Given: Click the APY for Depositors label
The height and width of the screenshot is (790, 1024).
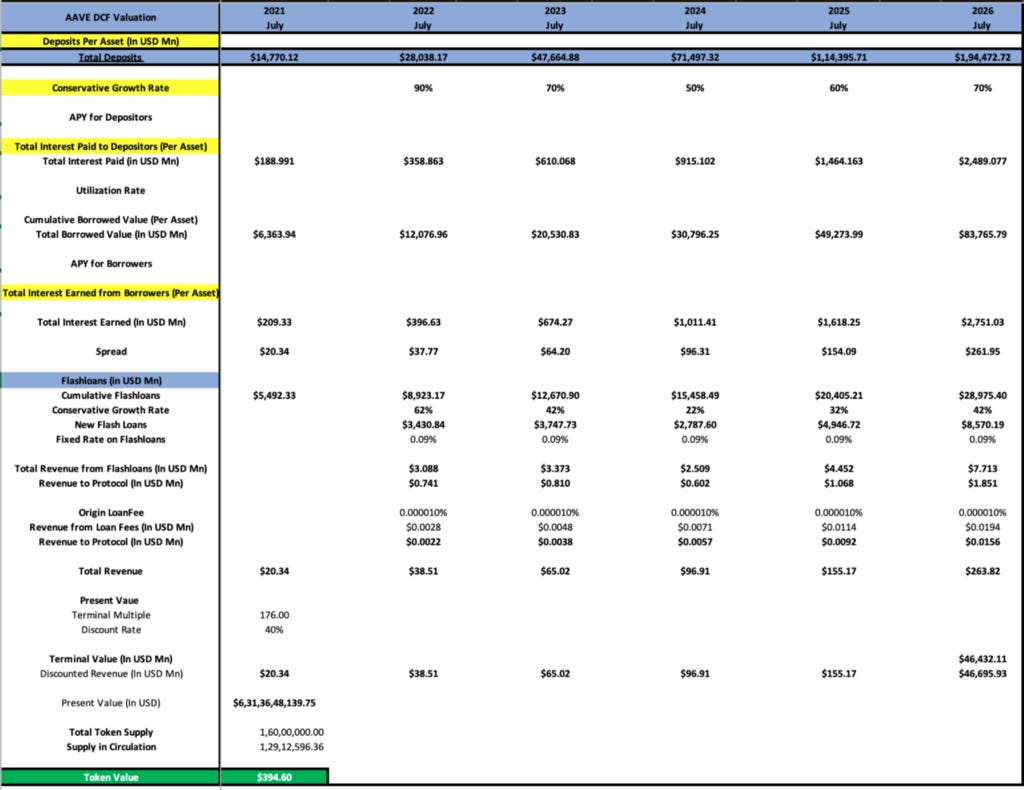Looking at the screenshot, I should (110, 118).
